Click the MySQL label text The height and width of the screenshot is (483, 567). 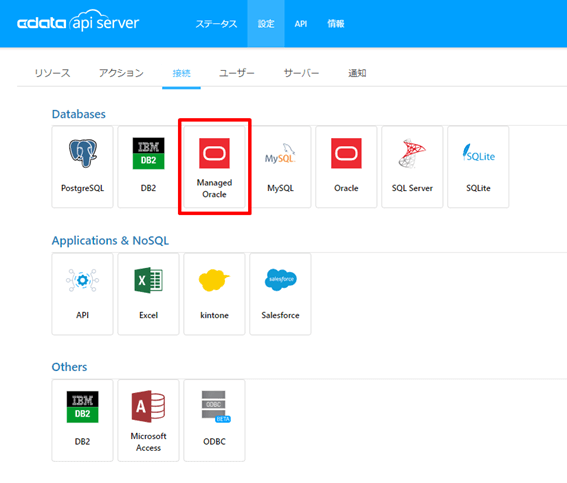pos(280,188)
